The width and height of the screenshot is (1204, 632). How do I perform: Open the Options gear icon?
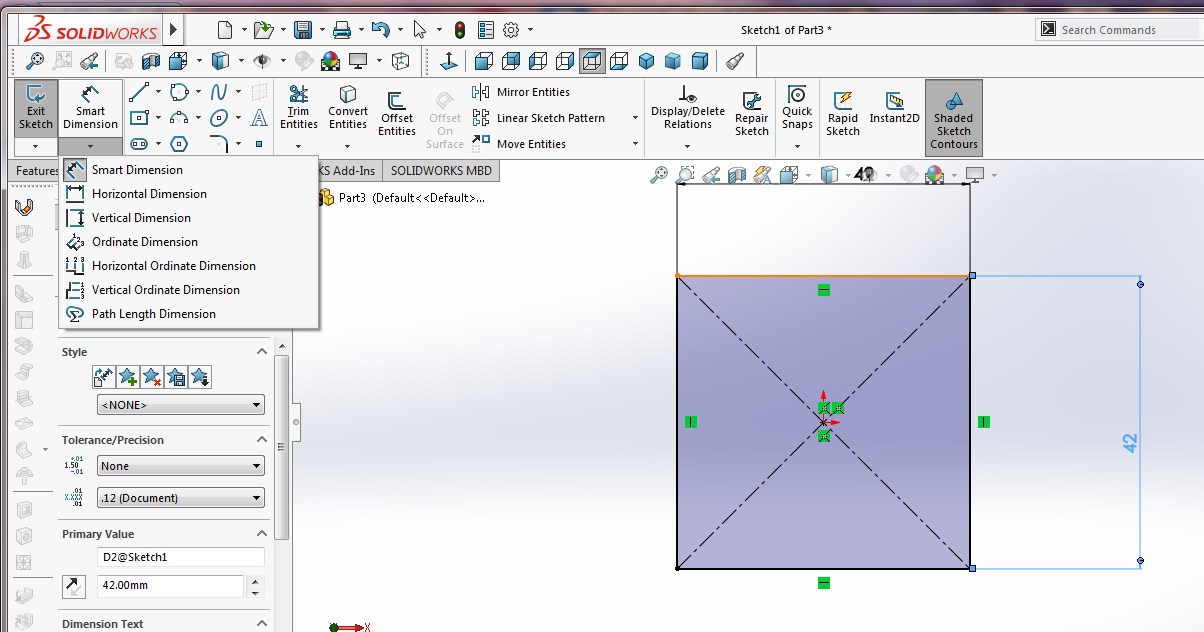click(x=511, y=29)
